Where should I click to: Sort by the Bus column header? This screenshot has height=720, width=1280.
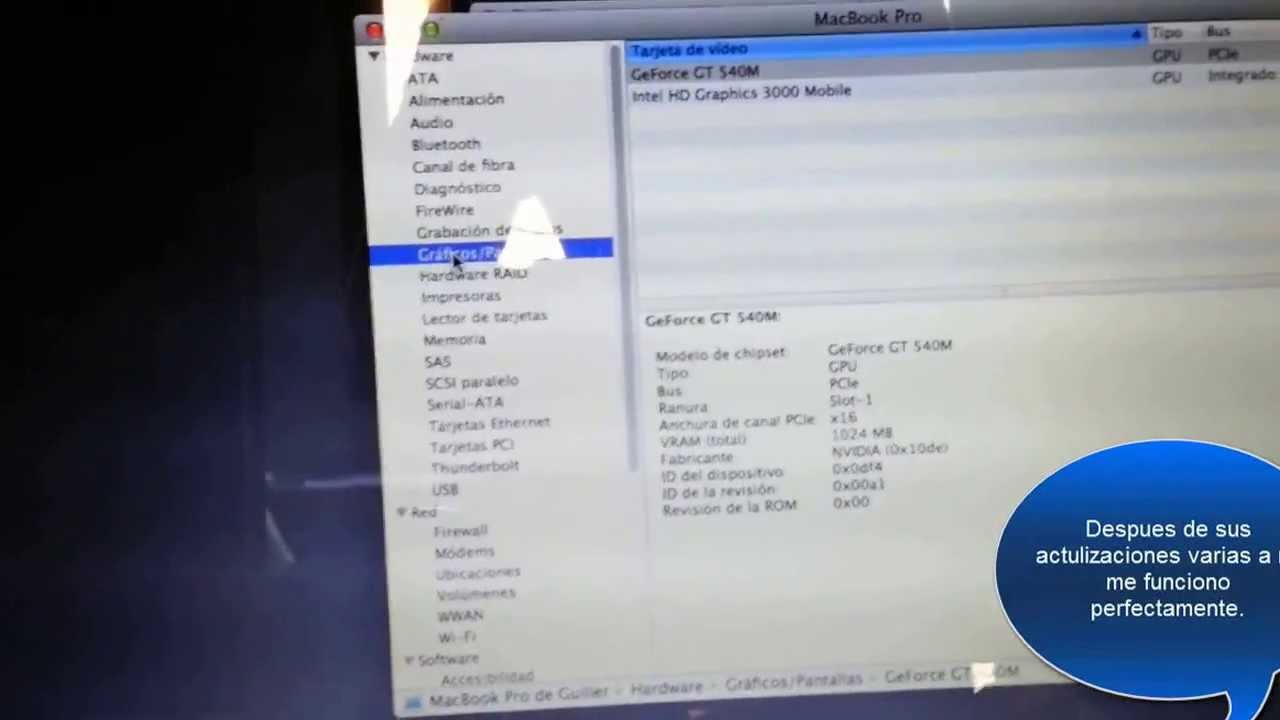1218,33
